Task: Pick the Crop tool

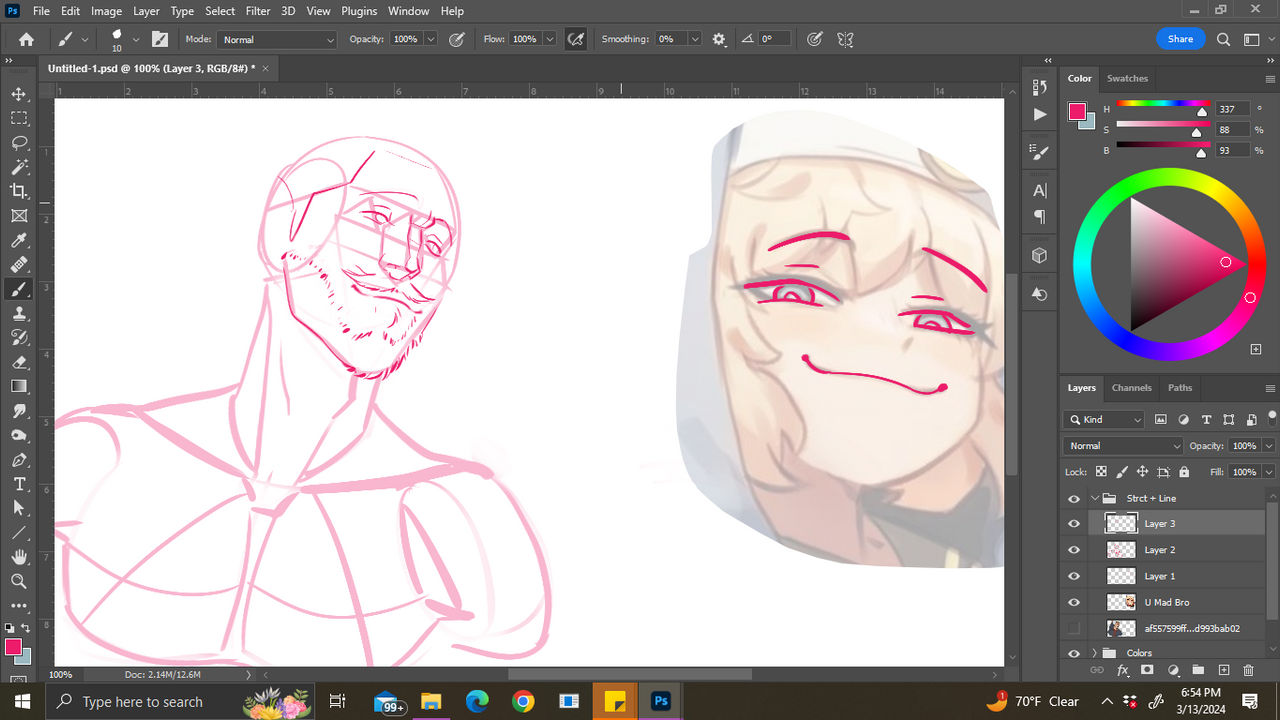Action: coord(19,191)
